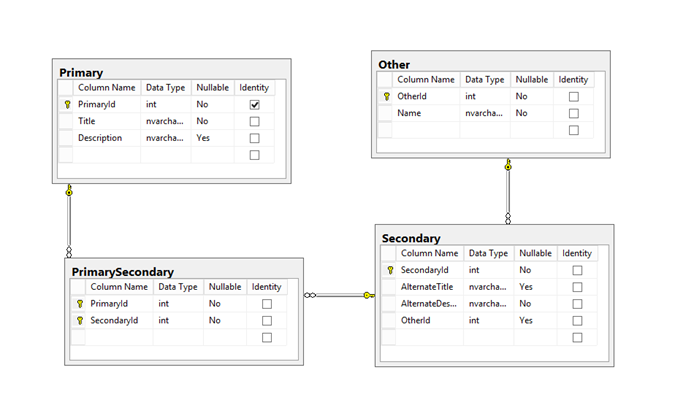The width and height of the screenshot is (675, 408).
Task: Click key icon beside PrimaryId in PrimarySecondary table
Action: click(x=79, y=303)
